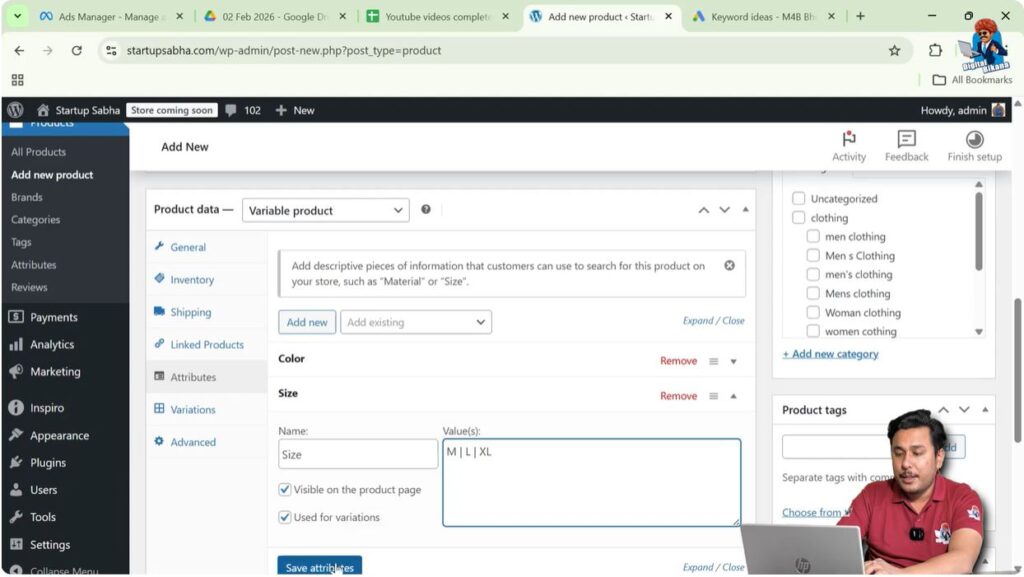Open the Activity panel icon
The width and height of the screenshot is (1024, 577).
coord(849,146)
